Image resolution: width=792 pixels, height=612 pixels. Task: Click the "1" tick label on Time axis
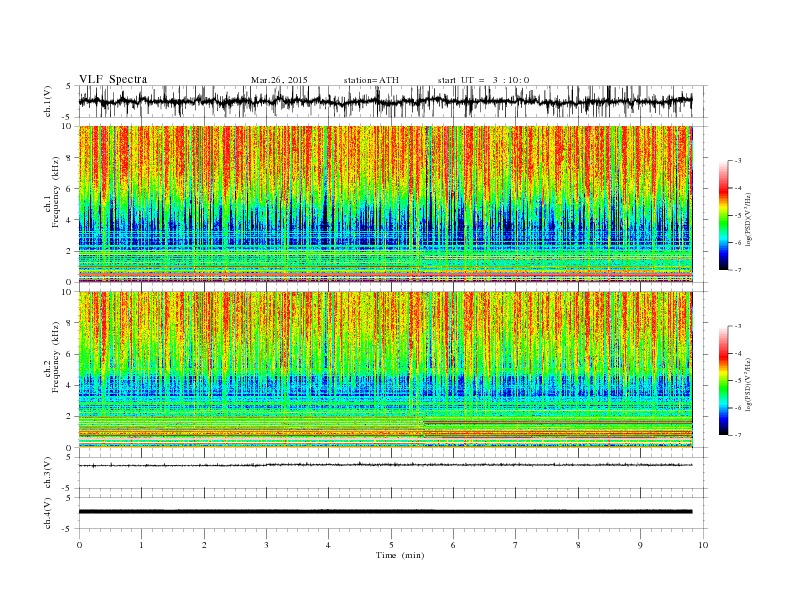tap(141, 545)
